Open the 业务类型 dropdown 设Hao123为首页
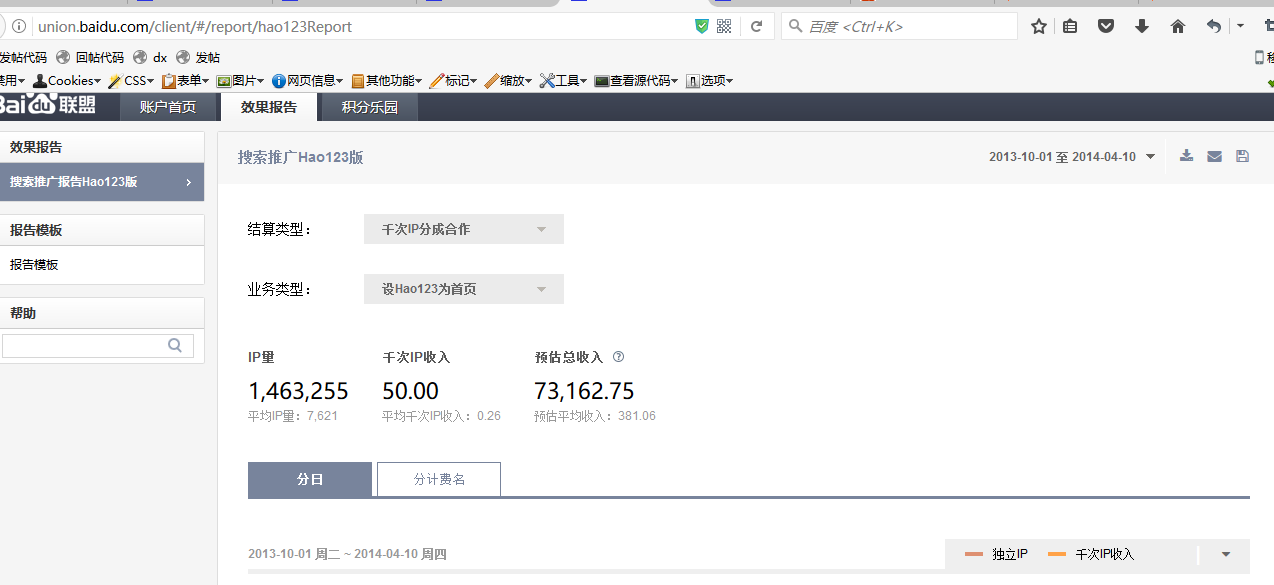 463,289
